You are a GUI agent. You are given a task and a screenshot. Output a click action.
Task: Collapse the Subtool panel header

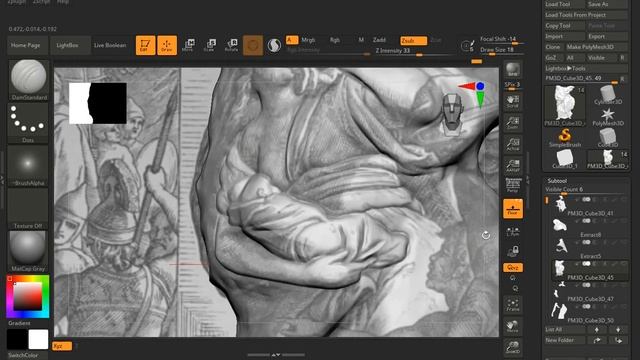coord(557,180)
